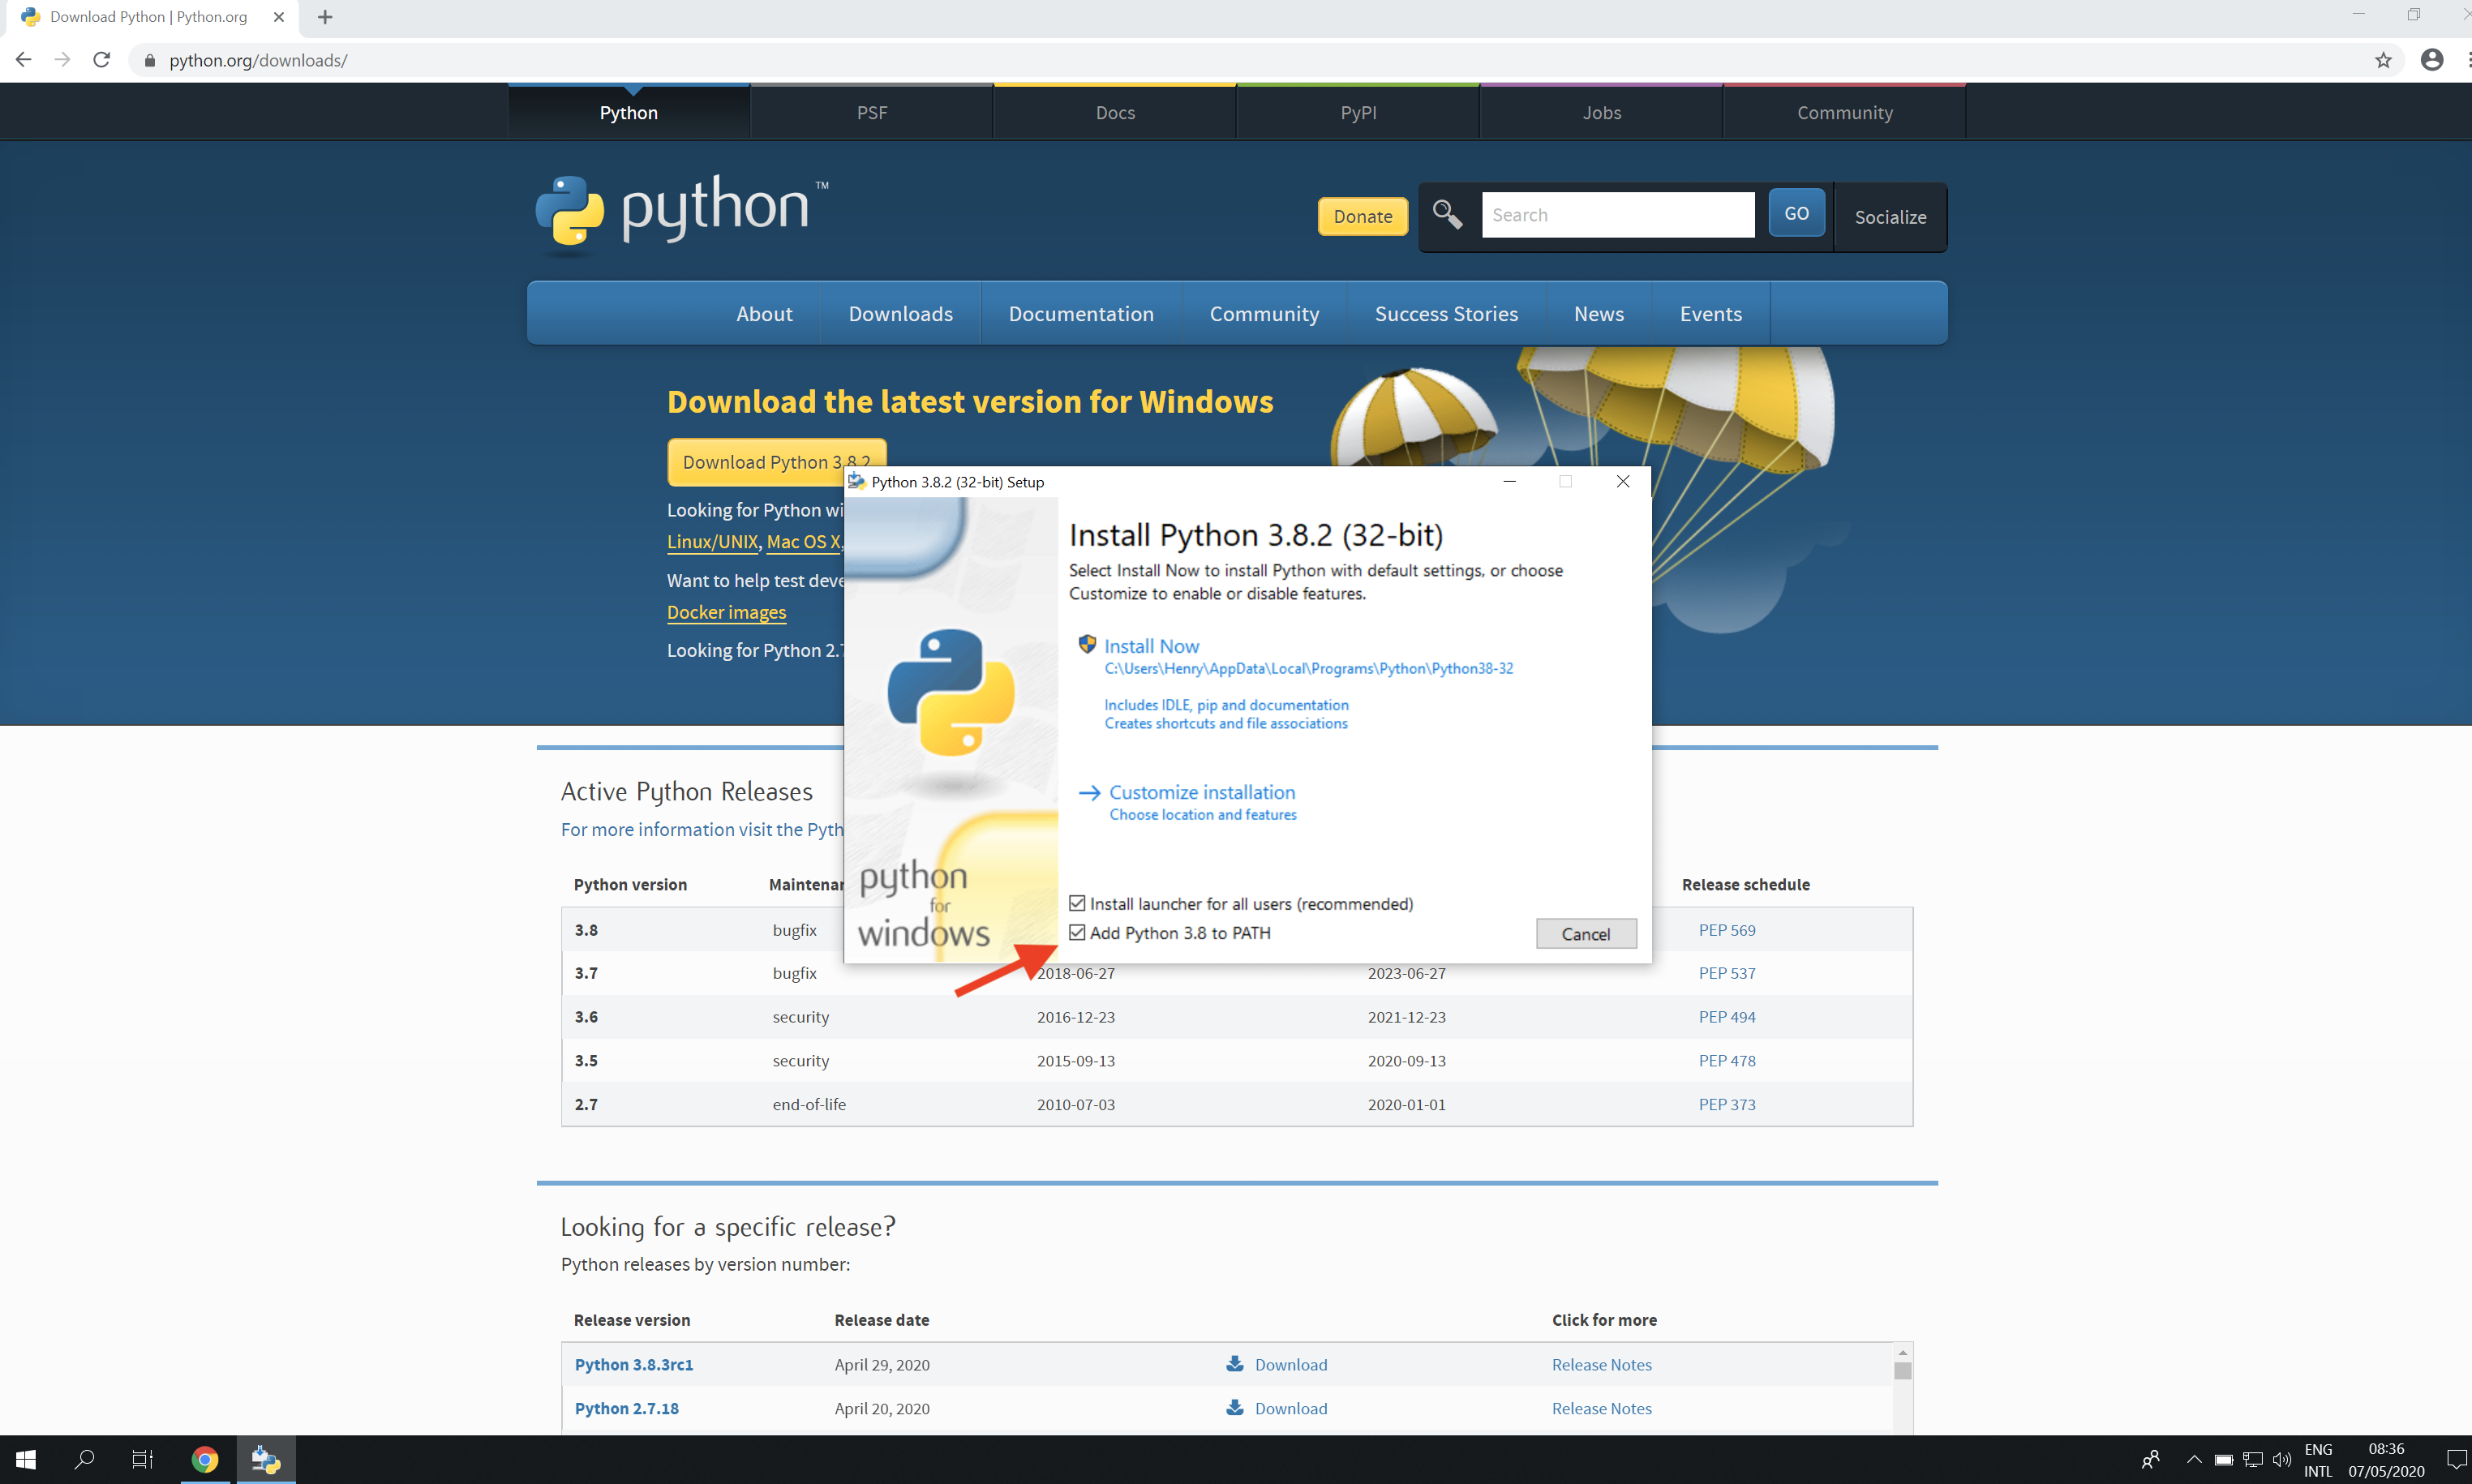This screenshot has height=1484, width=2472.
Task: Click the Setup dialog title bar icon
Action: click(x=856, y=482)
